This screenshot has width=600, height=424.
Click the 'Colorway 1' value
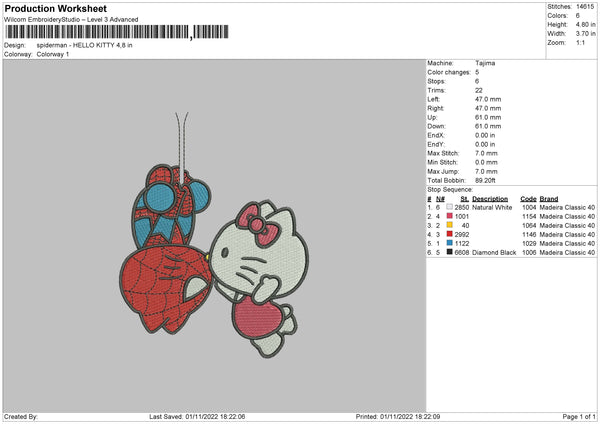pos(53,54)
